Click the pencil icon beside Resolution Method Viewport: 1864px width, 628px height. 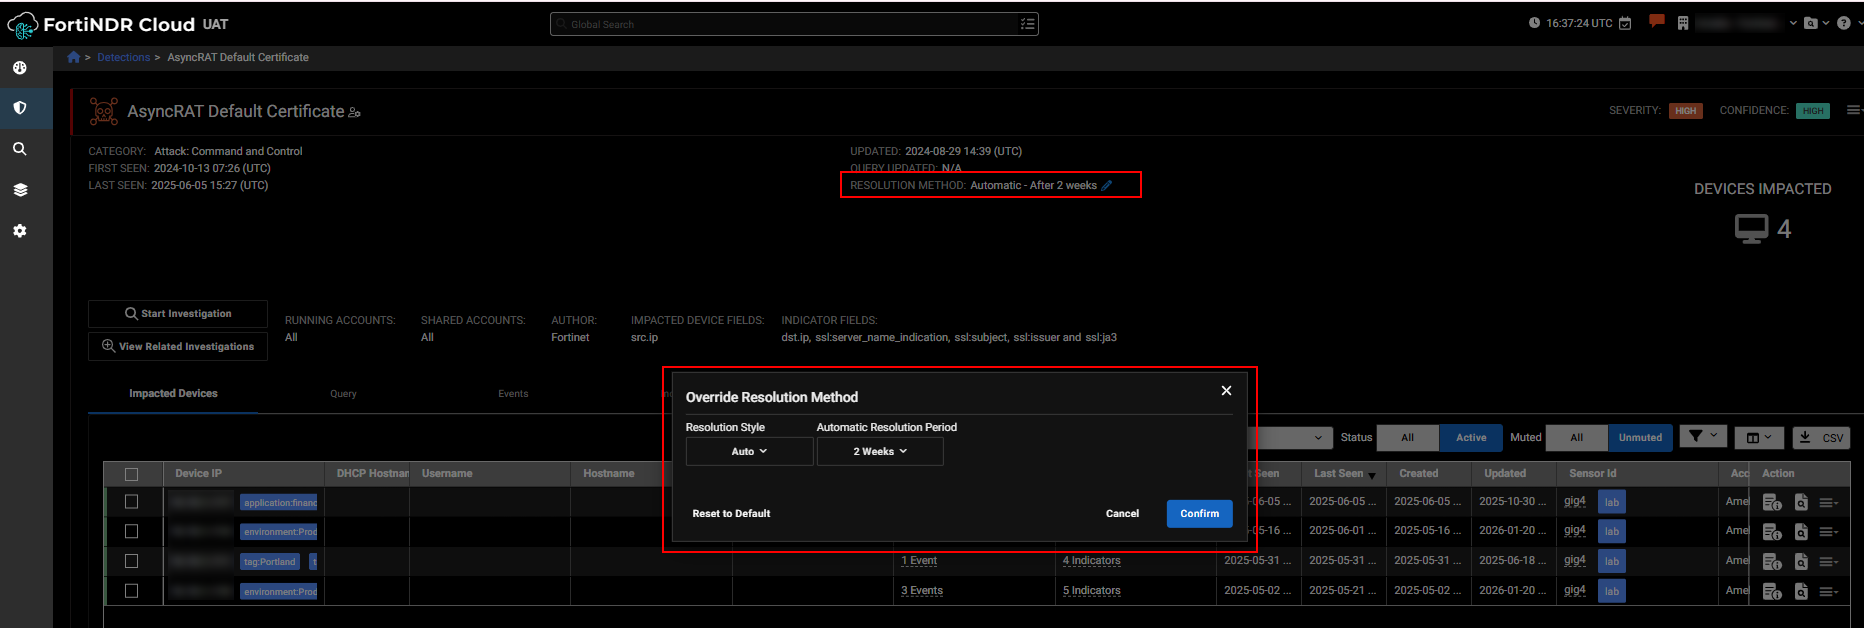(1107, 186)
